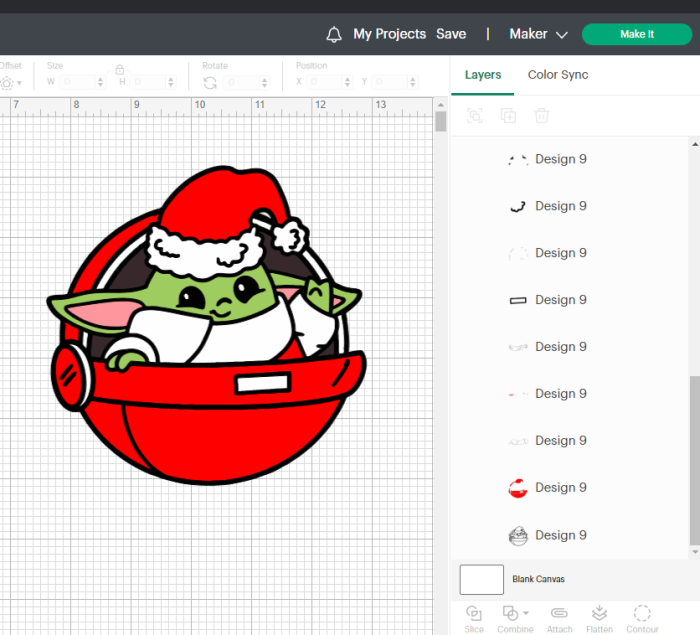Click the Layers panel scrollbar thumb
700x635 pixels.
[x=695, y=460]
